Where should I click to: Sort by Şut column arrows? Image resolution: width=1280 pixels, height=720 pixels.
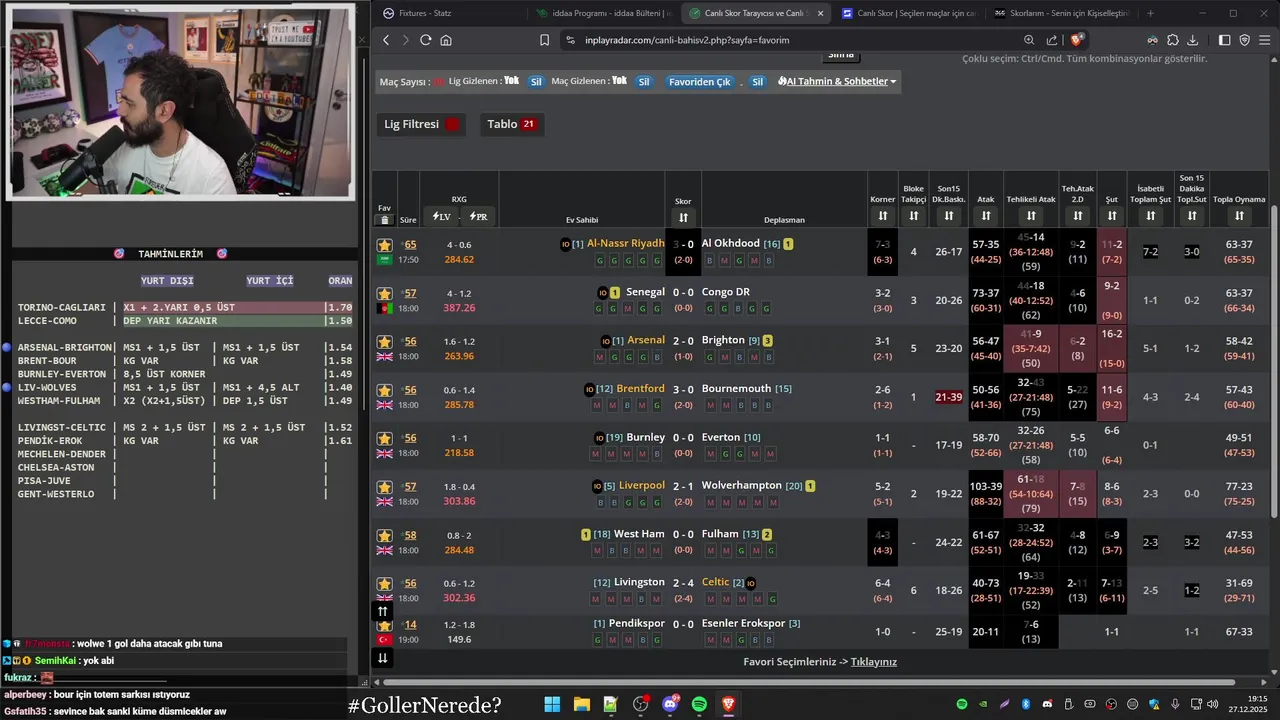[x=1111, y=216]
